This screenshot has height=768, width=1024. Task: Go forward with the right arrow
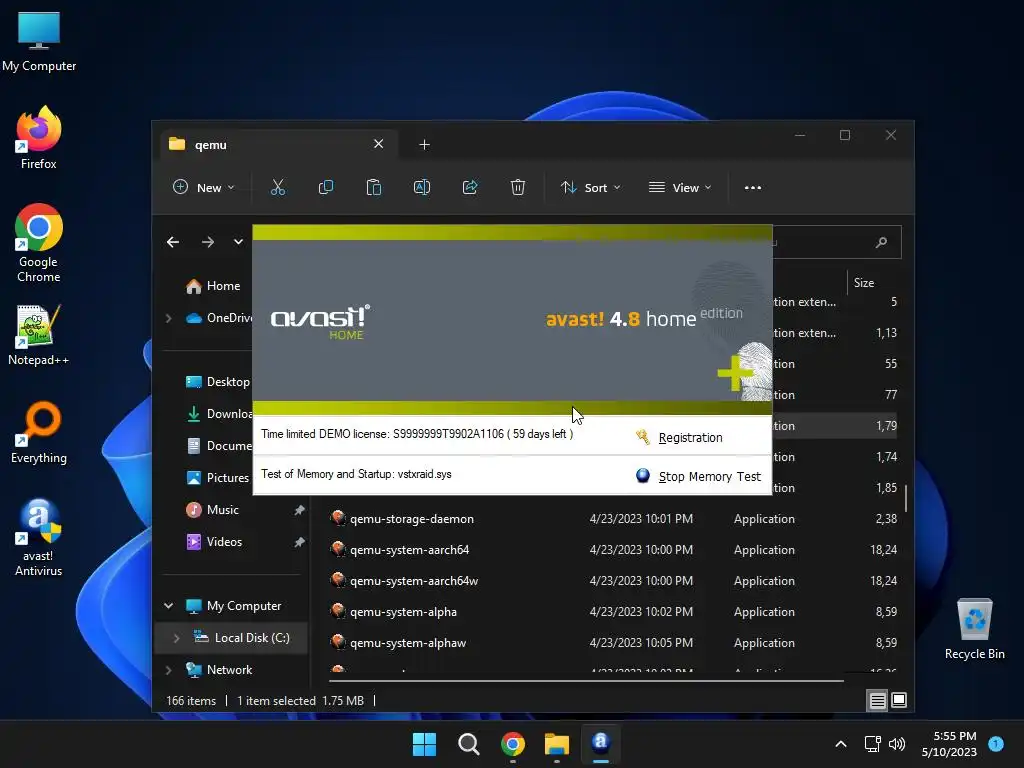(208, 242)
